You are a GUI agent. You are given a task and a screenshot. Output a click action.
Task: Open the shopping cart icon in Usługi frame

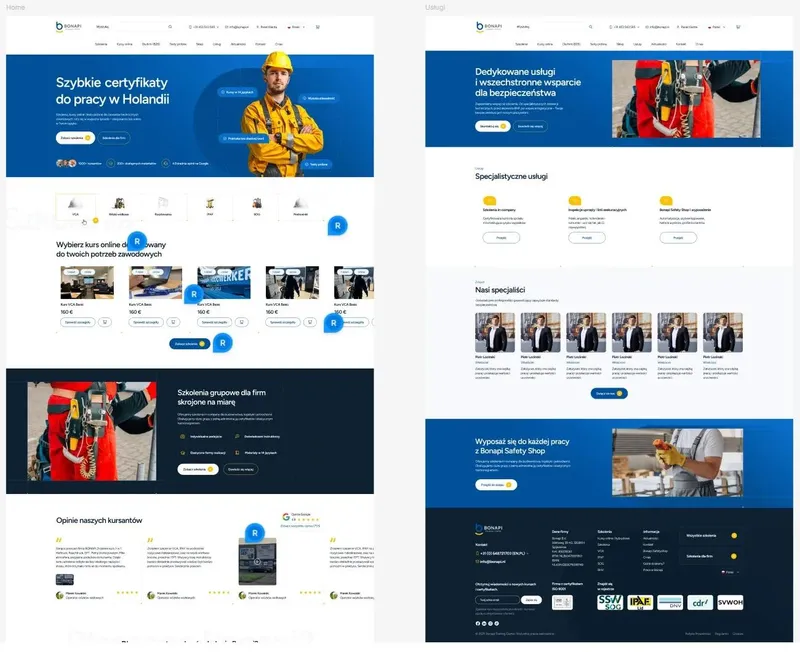tap(738, 27)
